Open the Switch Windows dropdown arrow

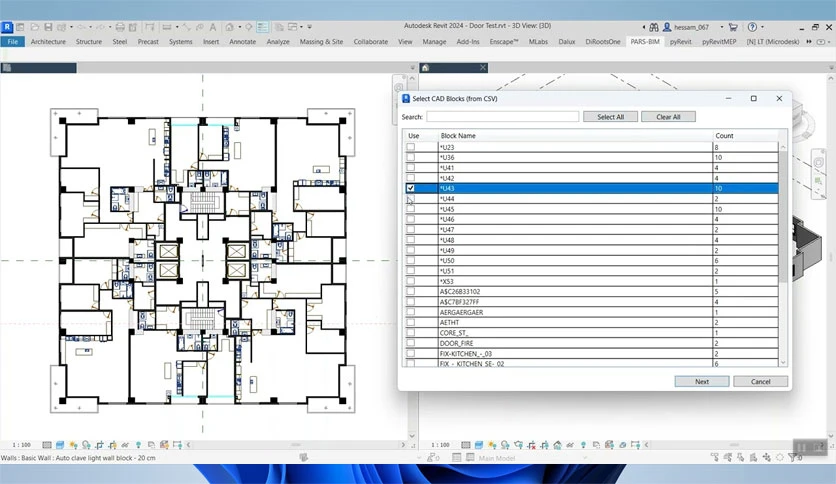point(301,27)
